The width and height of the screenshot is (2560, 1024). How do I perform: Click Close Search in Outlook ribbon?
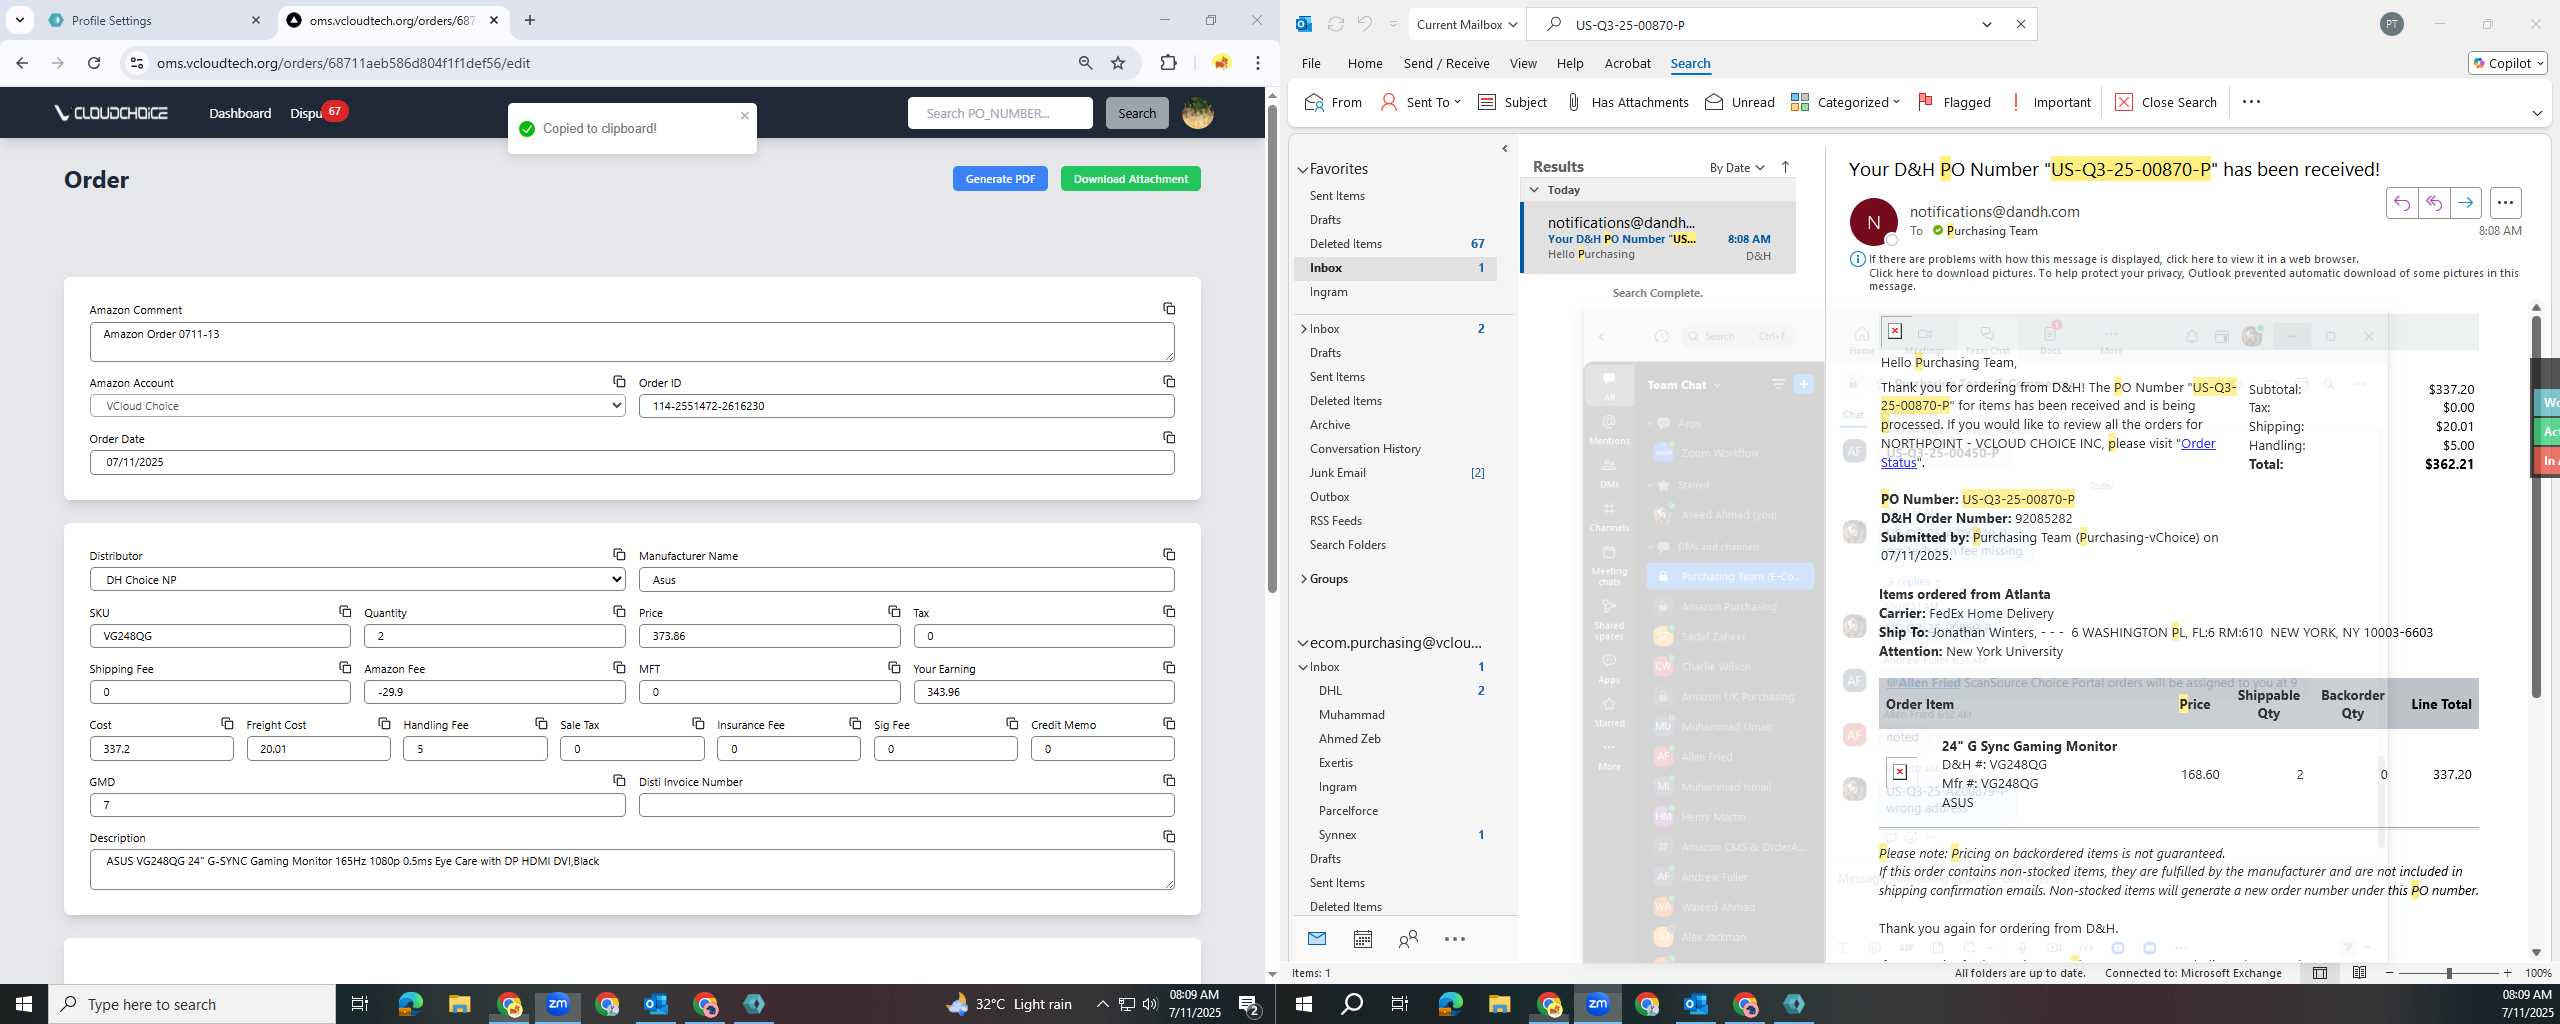point(2165,102)
